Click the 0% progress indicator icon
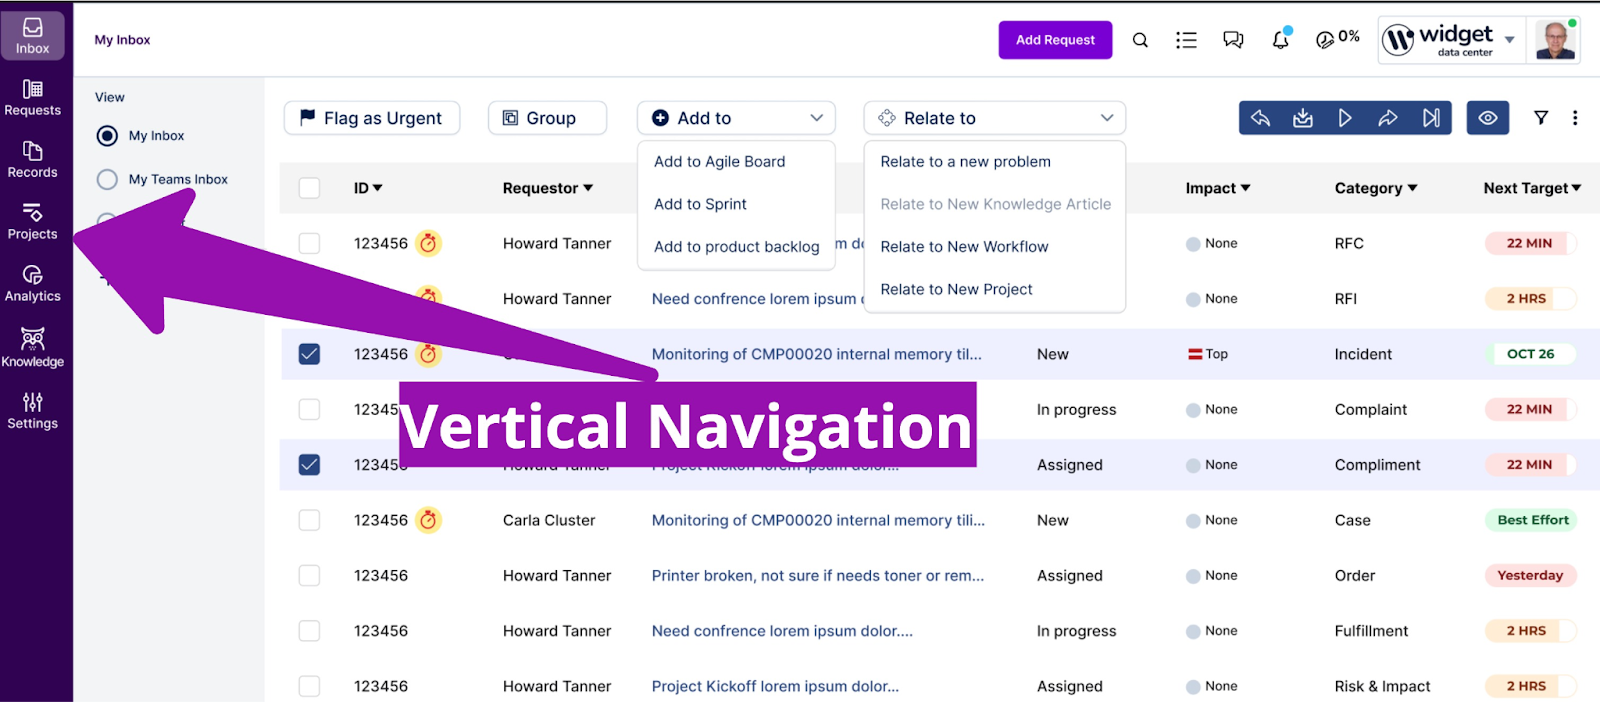The image size is (1600, 702). pos(1325,40)
